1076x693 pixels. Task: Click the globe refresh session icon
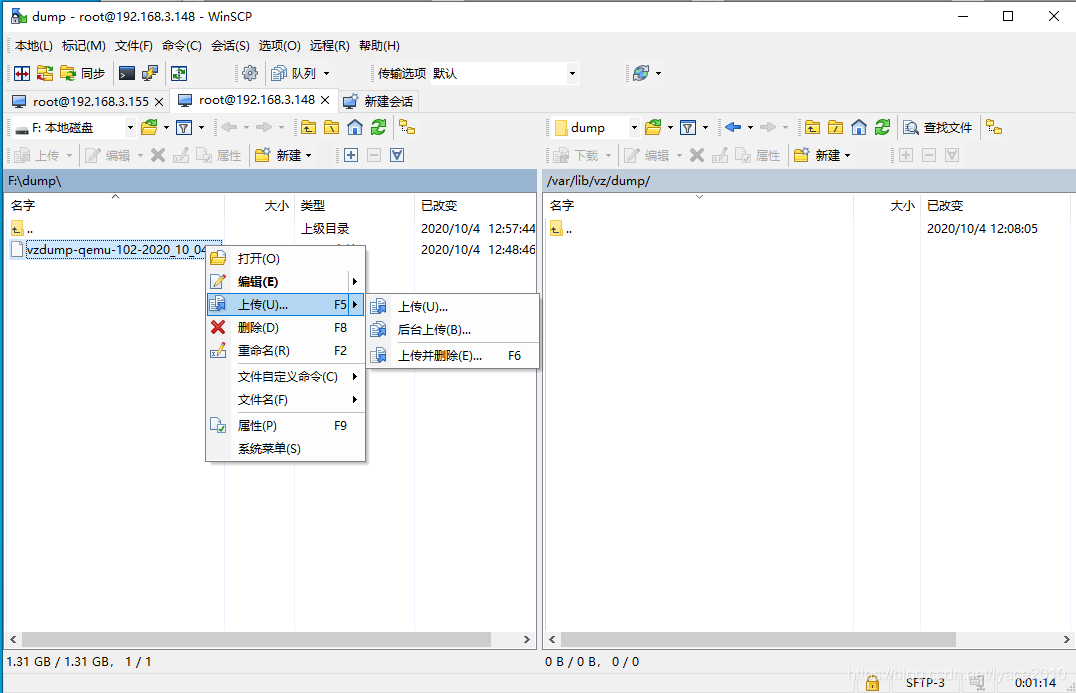[x=641, y=73]
